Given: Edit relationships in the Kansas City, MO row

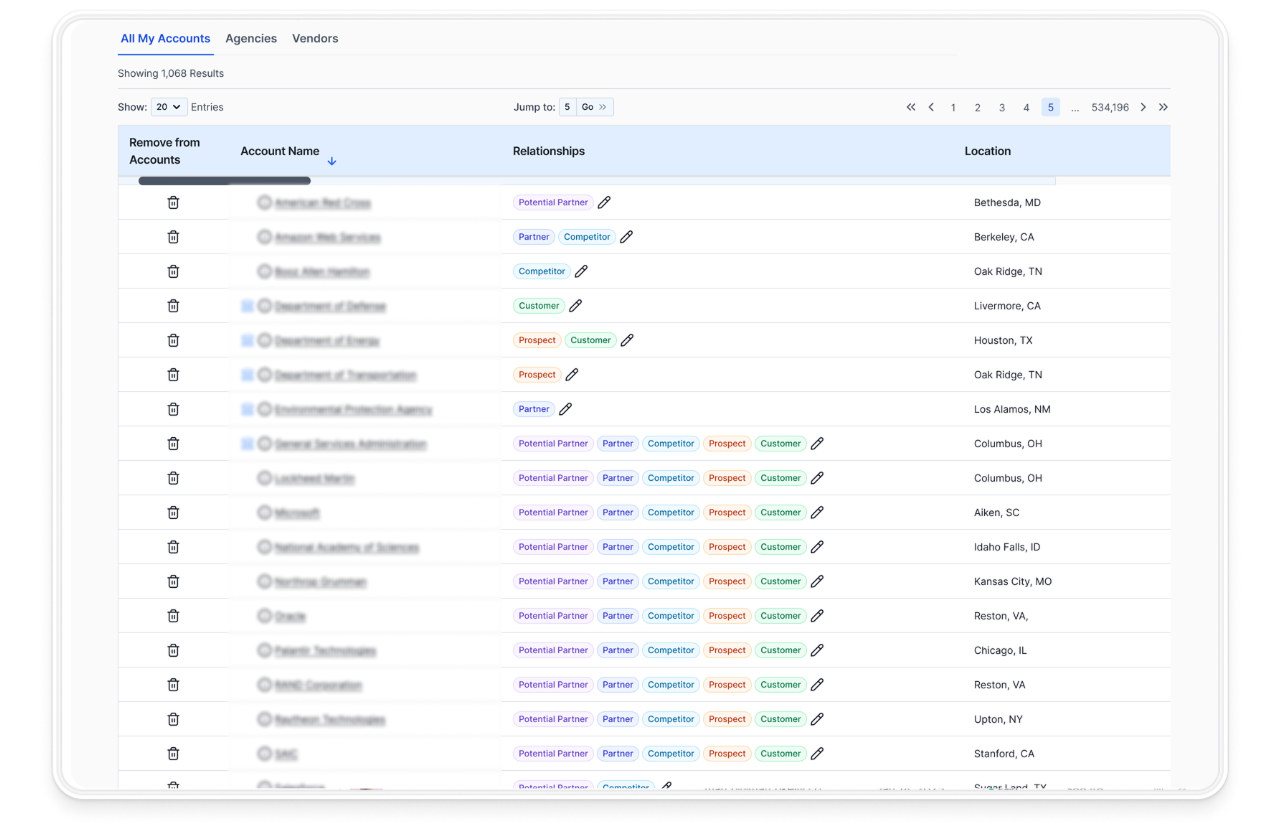Looking at the screenshot, I should (817, 581).
